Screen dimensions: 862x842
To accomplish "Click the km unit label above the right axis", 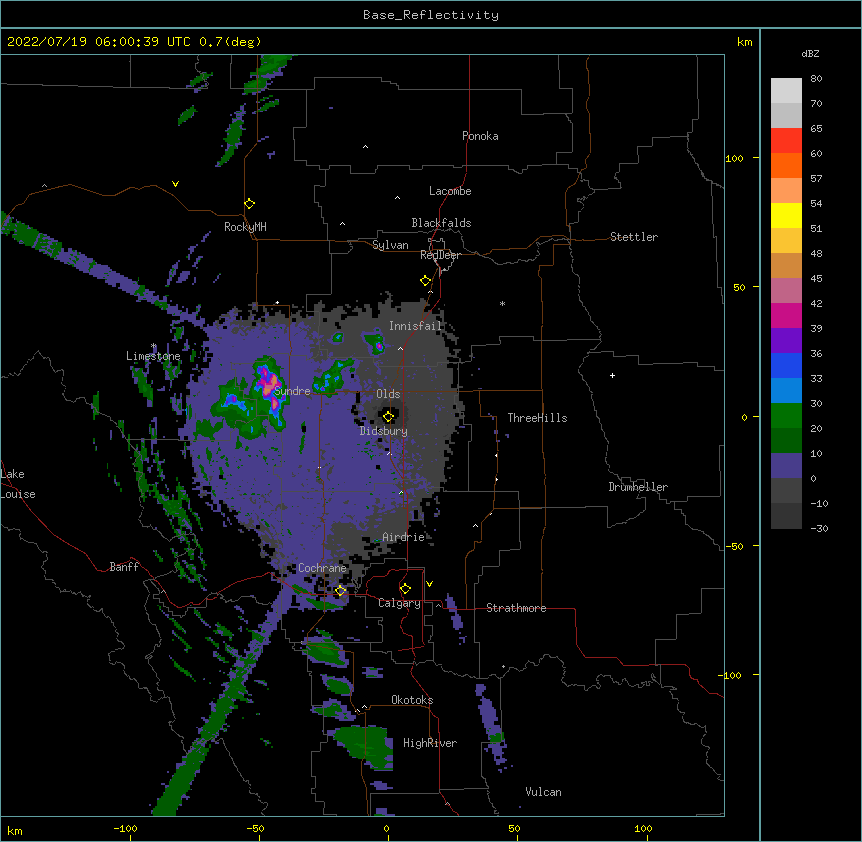I will [x=745, y=42].
